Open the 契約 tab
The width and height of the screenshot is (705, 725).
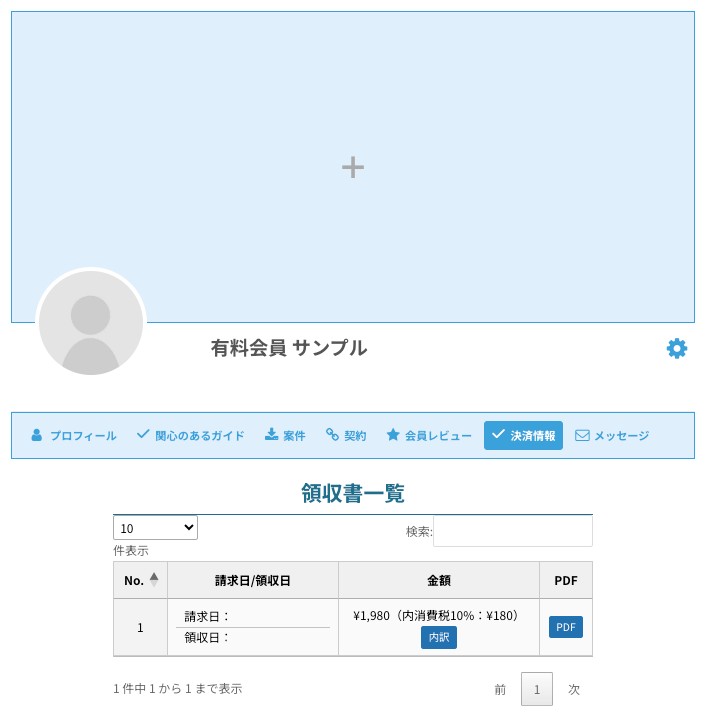point(346,436)
